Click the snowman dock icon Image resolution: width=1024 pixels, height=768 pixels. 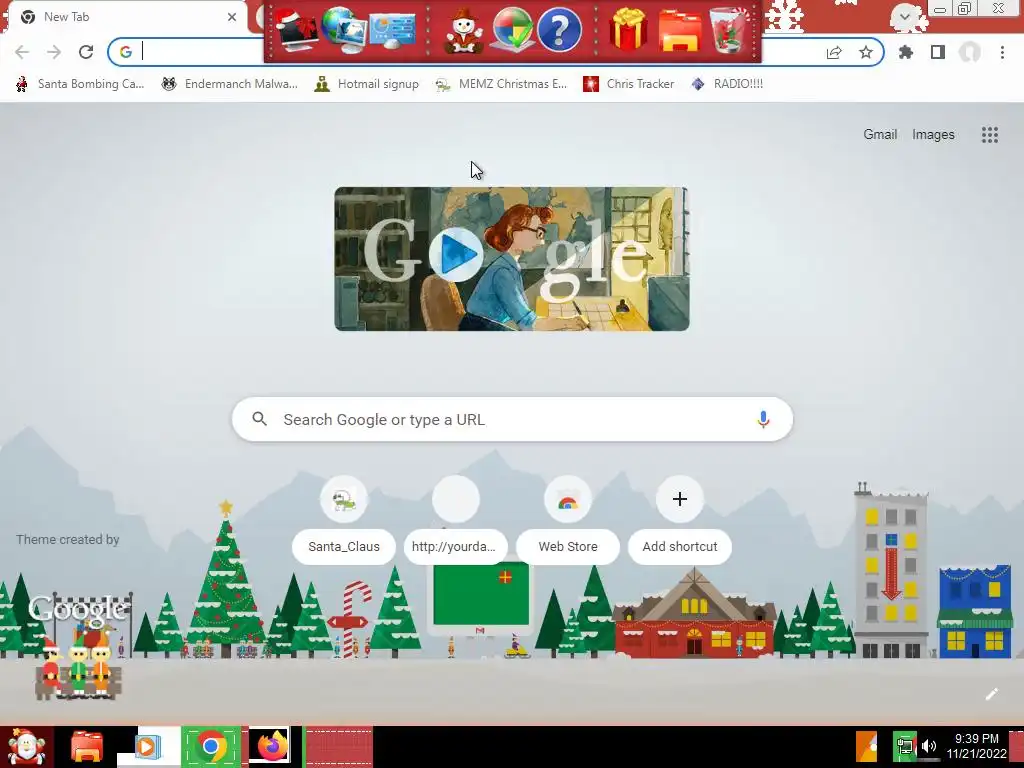pos(464,30)
